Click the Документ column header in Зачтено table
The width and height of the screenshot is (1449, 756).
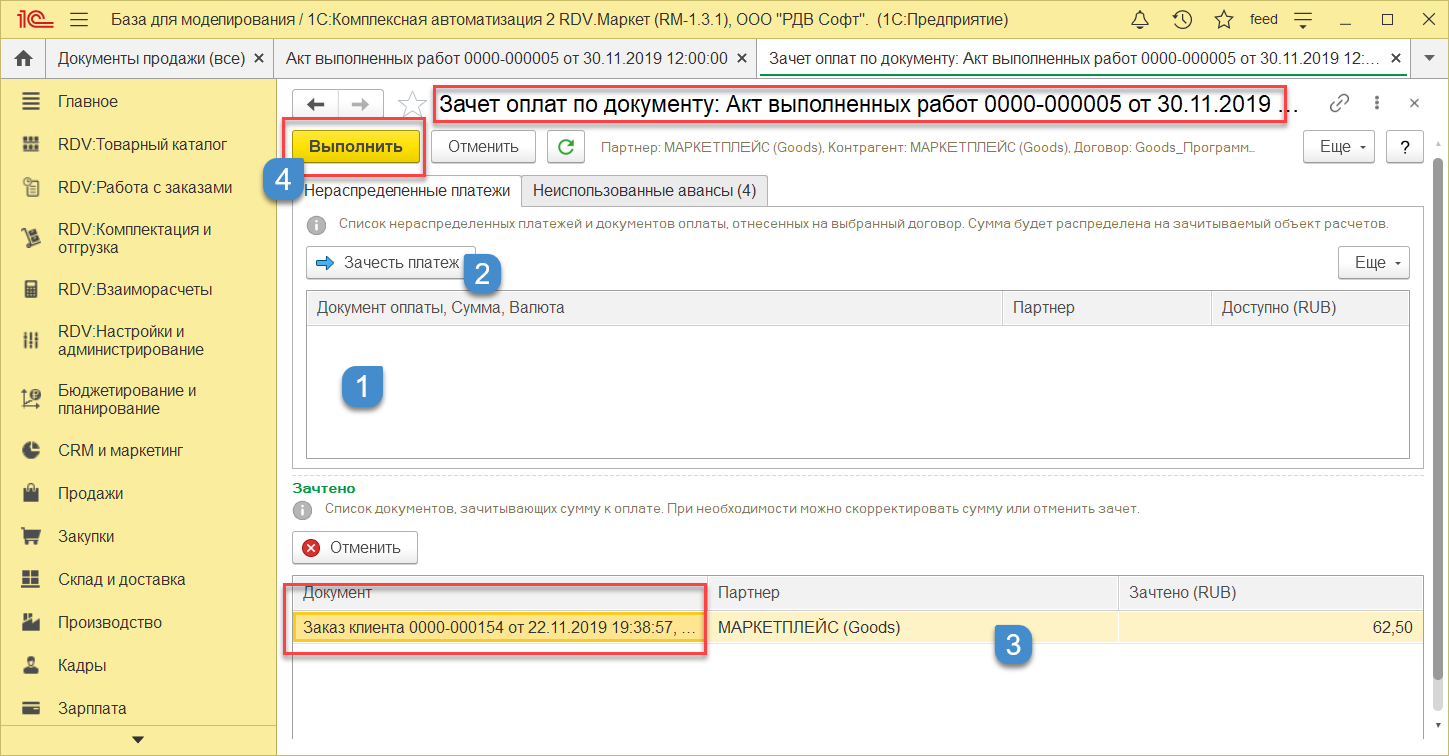click(500, 593)
